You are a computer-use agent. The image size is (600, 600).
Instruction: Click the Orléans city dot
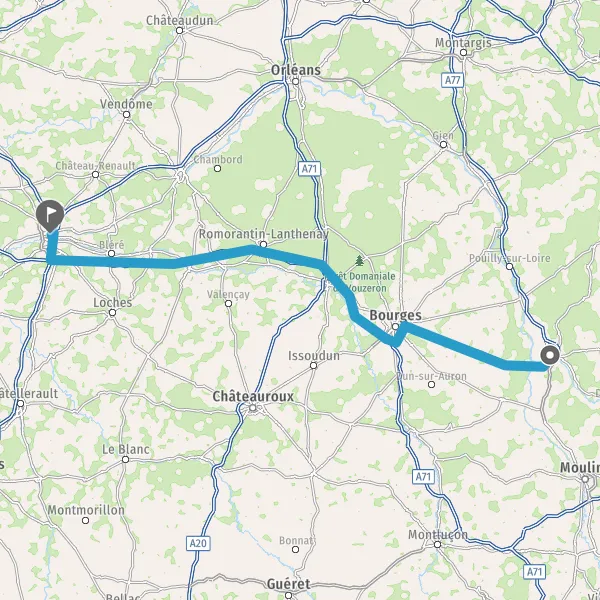295,82
